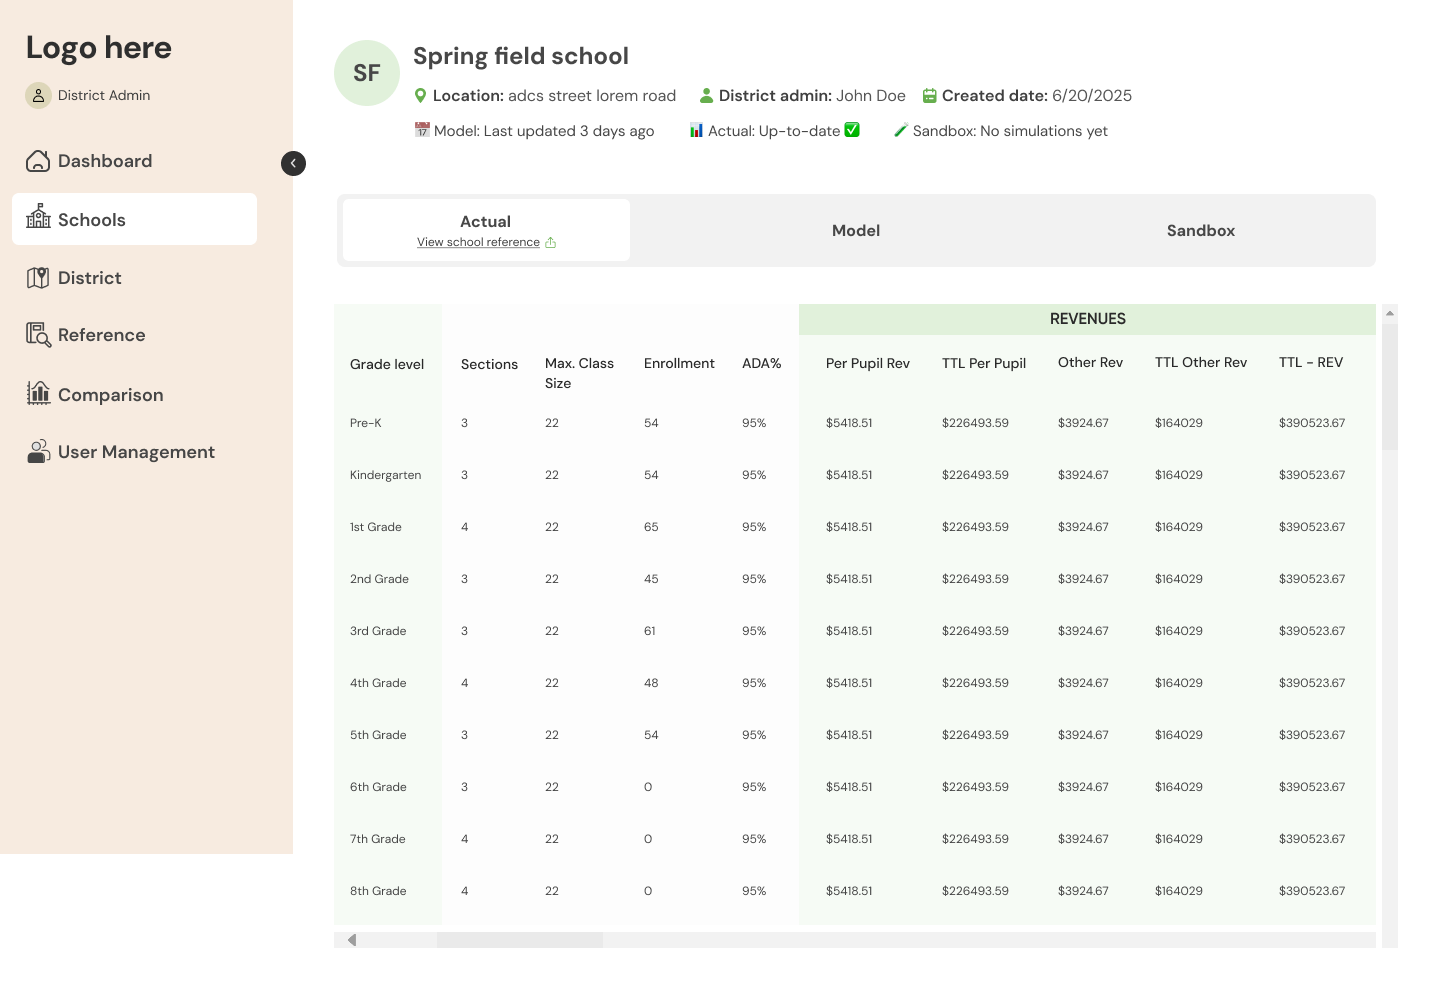1440x985 pixels.
Task: Click the District Admin avatar icon
Action: 38,95
